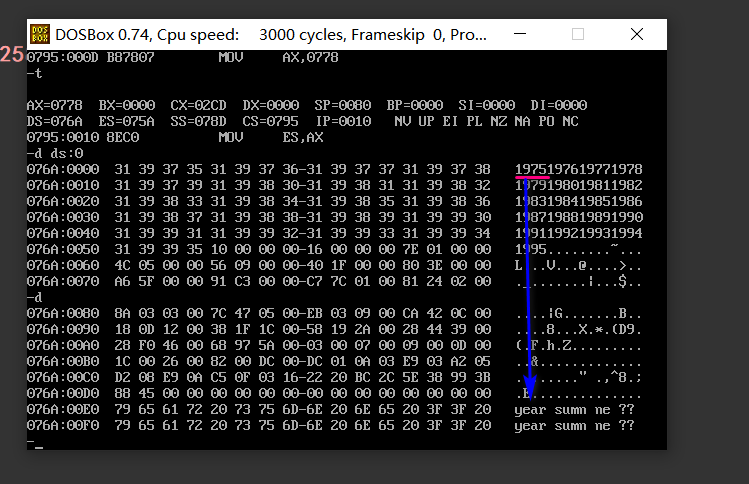This screenshot has width=749, height=484.
Task: Click the instruction pointer IP=0010
Action: (x=342, y=121)
